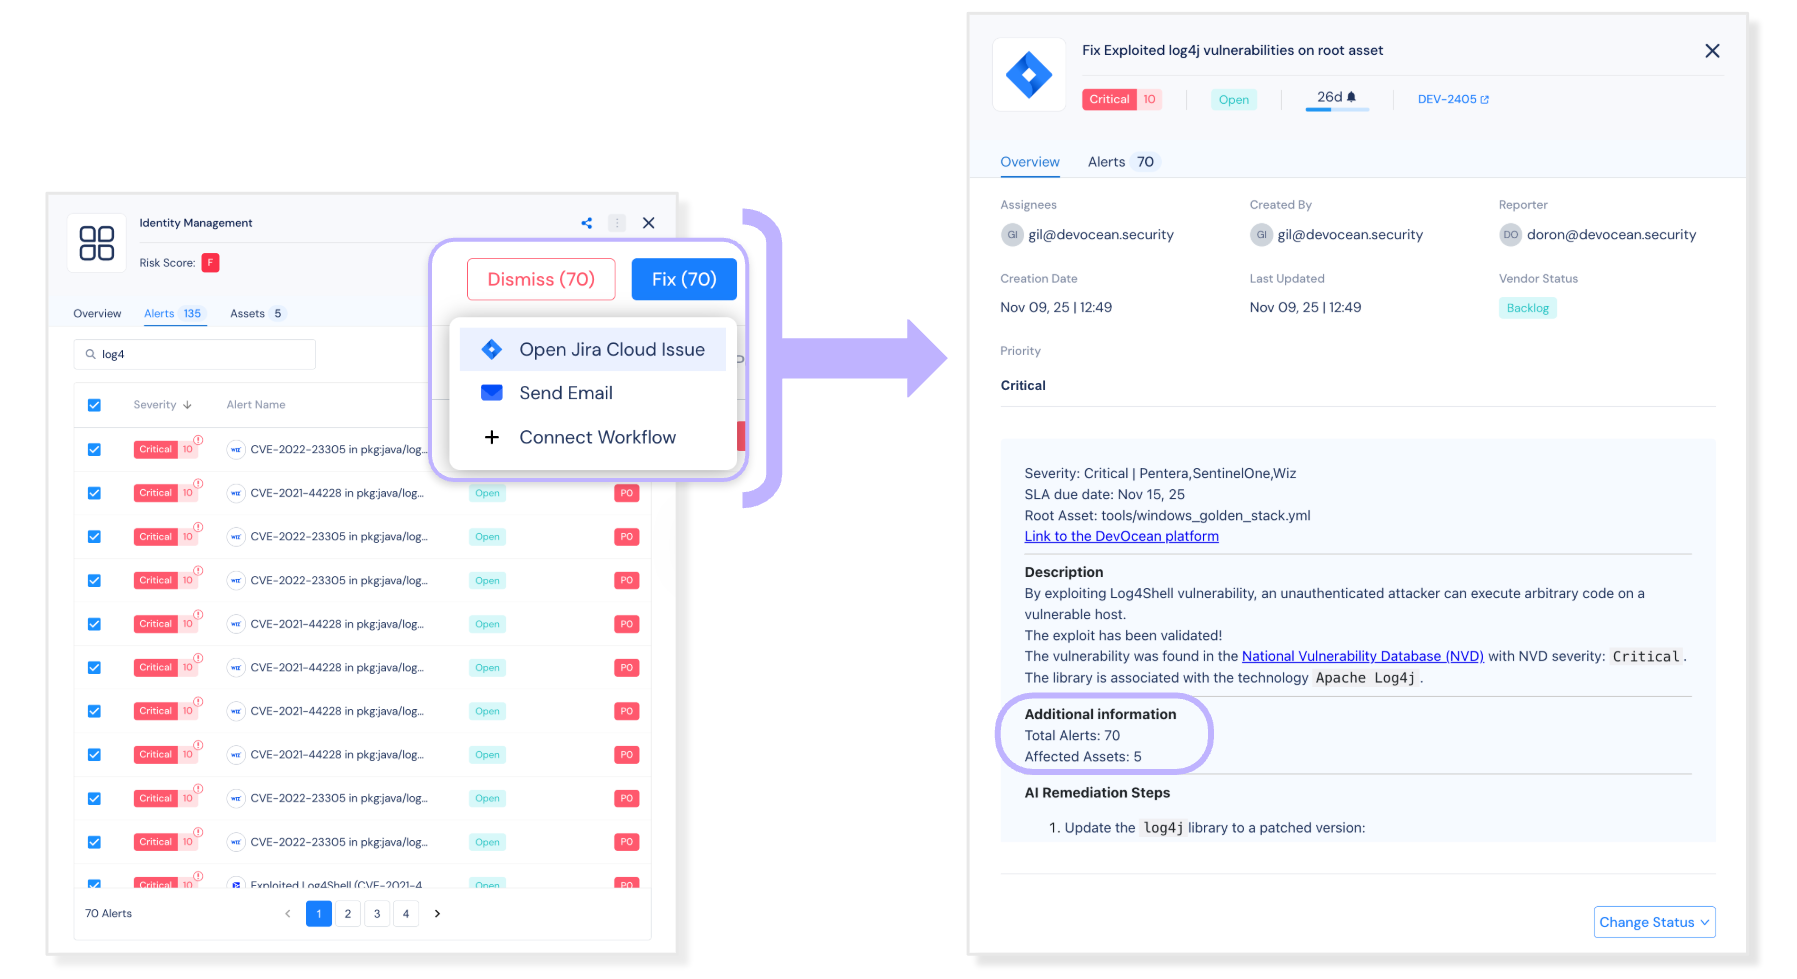Click the Jira diamond logo in ticket header
This screenshot has width=1797, height=979.
(1028, 75)
